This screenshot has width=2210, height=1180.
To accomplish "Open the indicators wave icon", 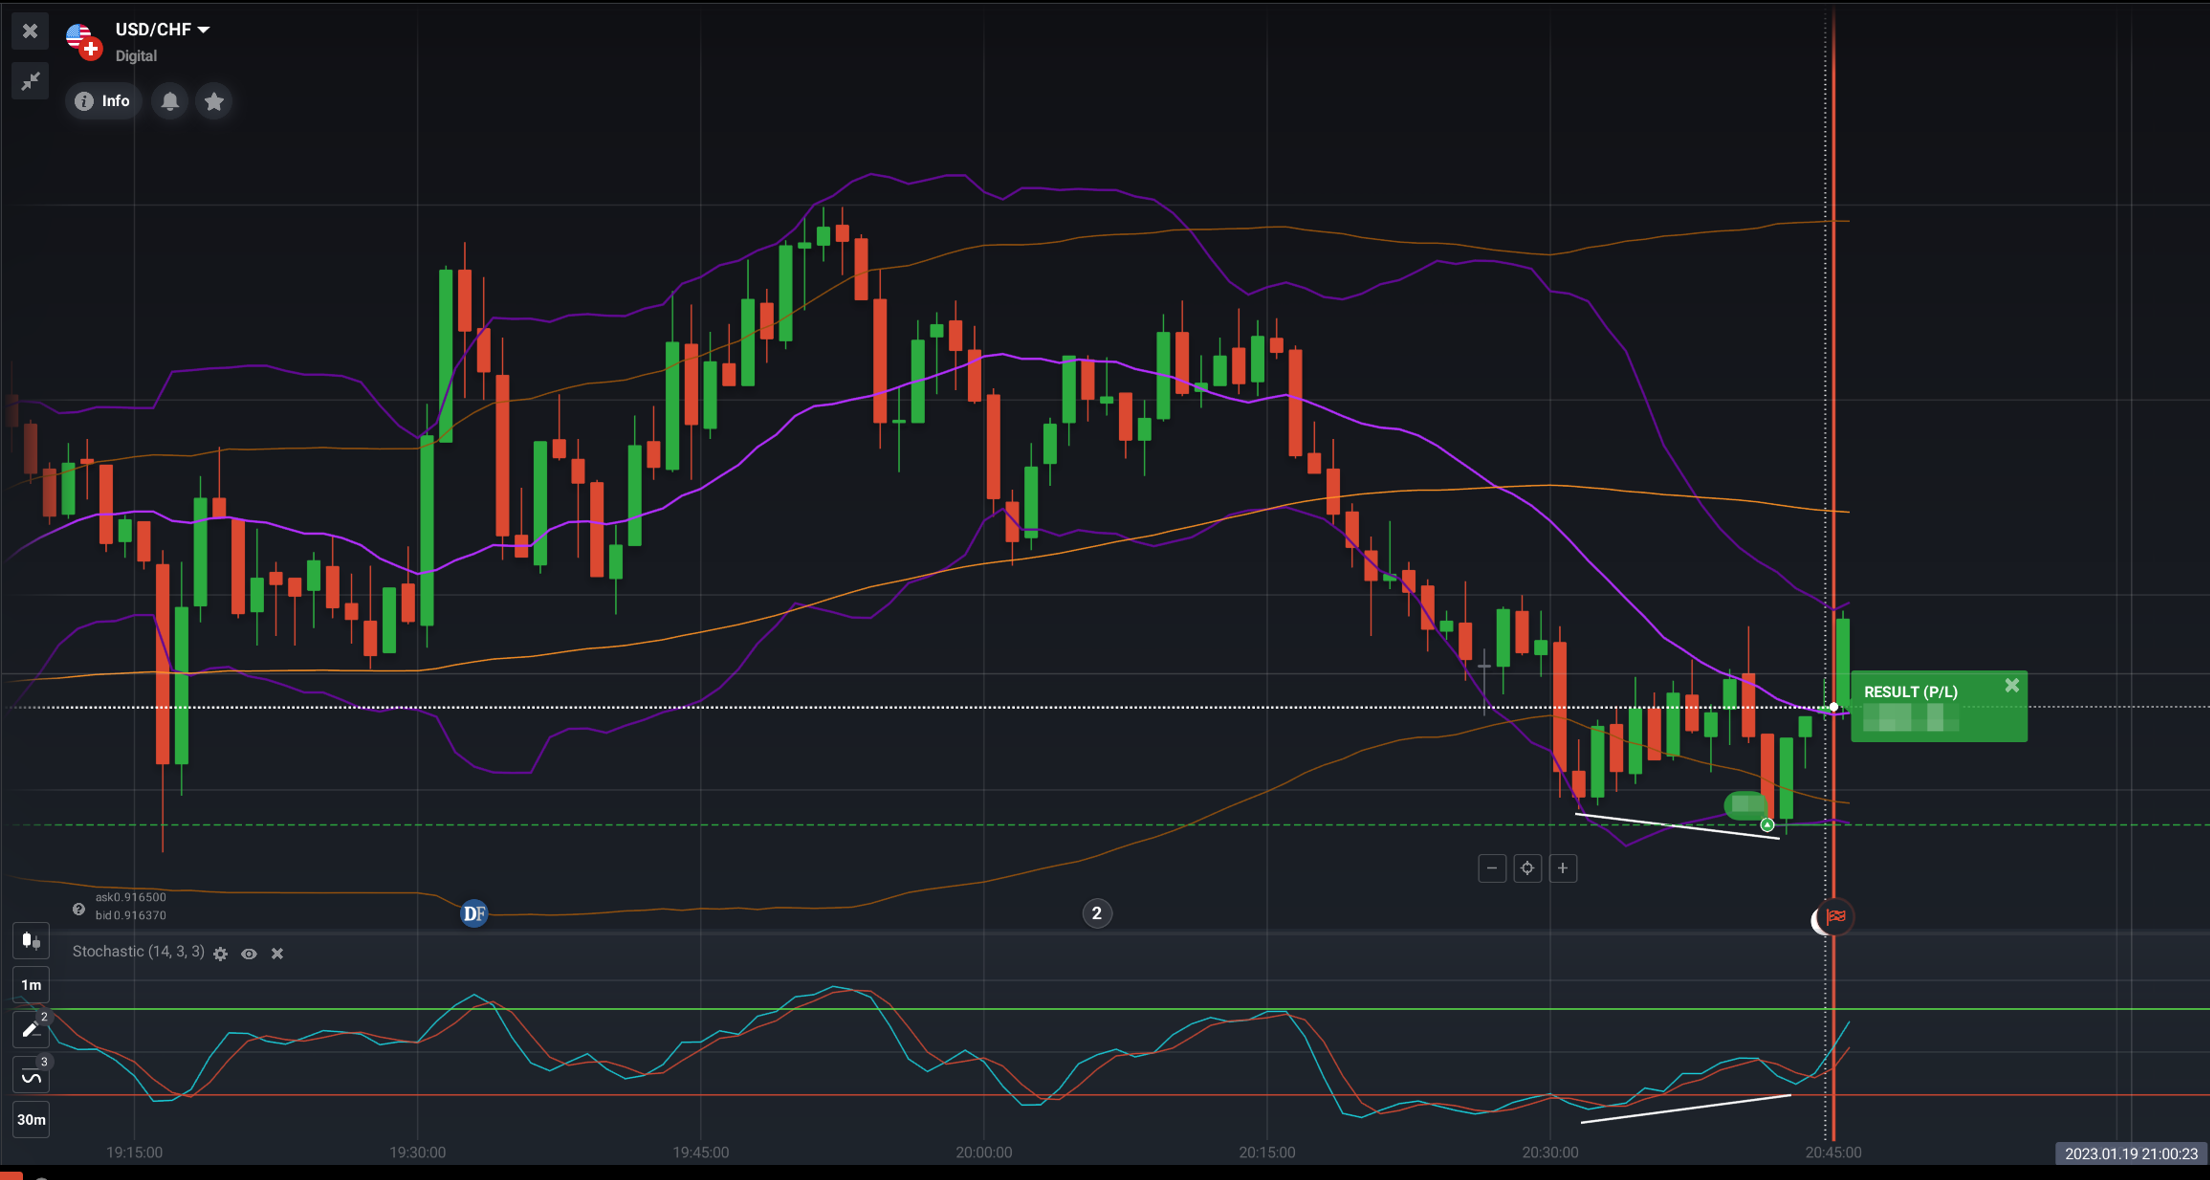I will click(x=31, y=1076).
